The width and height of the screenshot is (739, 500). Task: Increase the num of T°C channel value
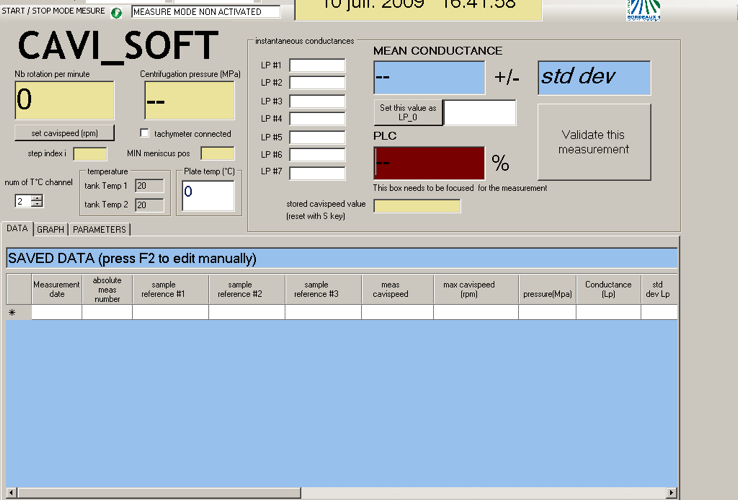point(37,198)
